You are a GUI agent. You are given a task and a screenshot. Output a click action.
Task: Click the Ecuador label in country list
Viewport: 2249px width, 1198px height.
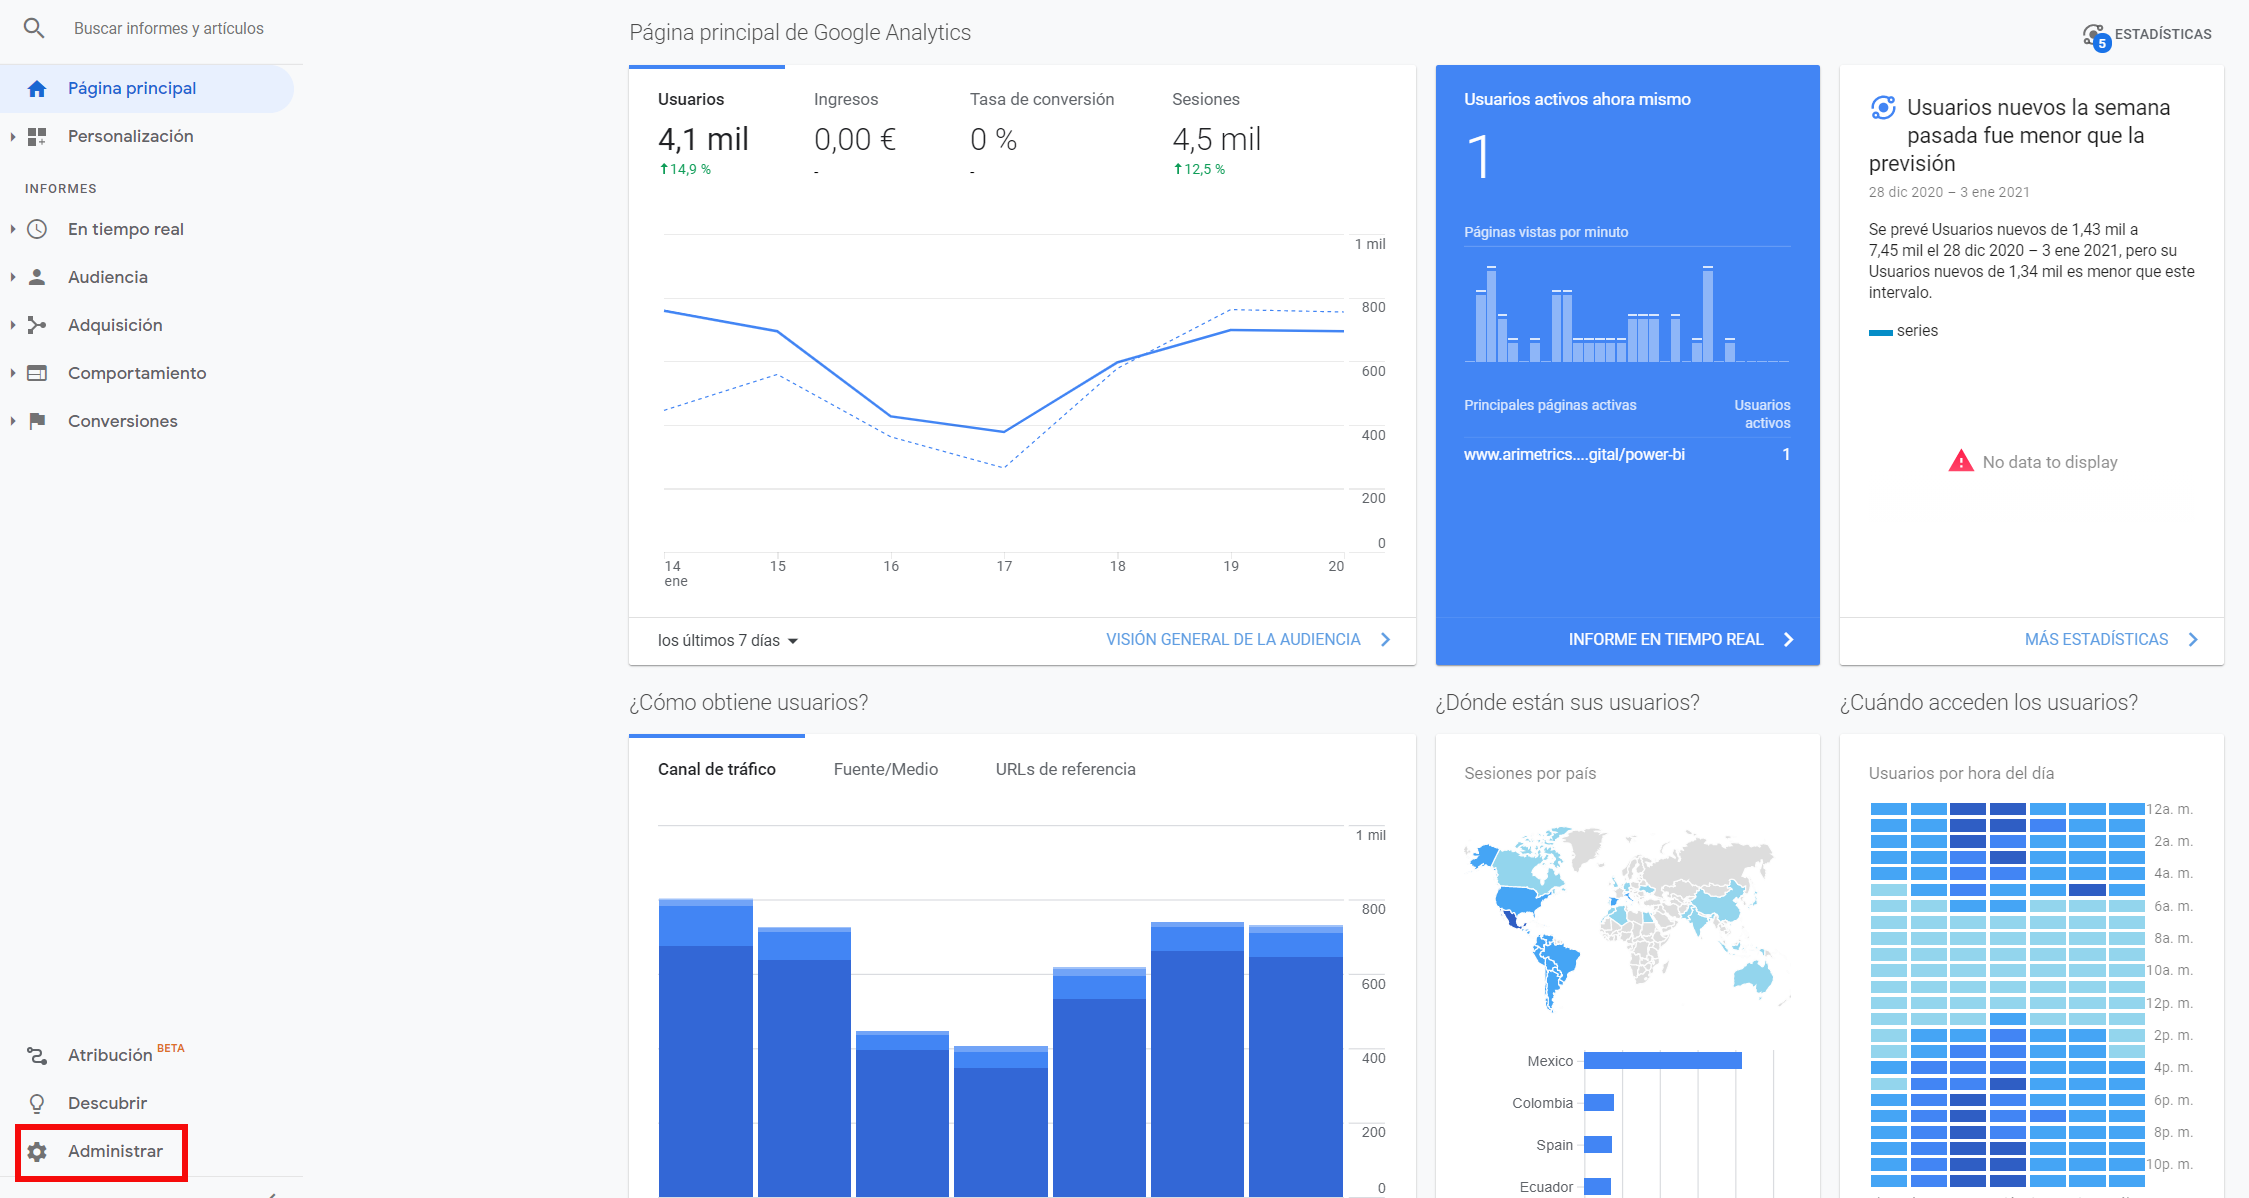tap(1546, 1187)
